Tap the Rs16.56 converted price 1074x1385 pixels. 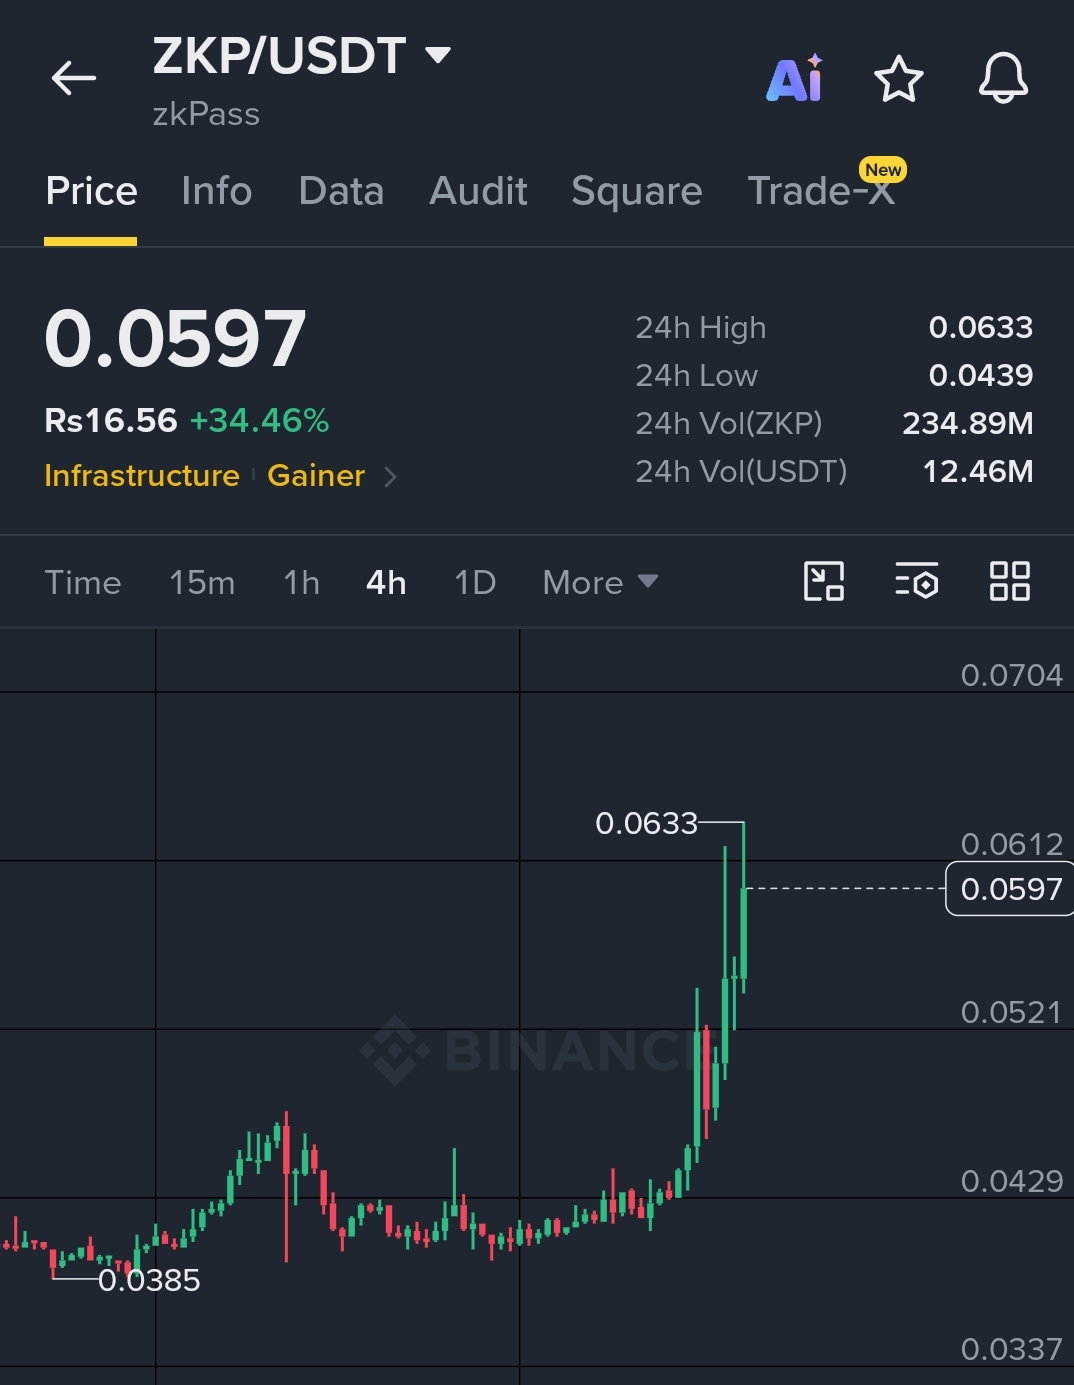110,420
